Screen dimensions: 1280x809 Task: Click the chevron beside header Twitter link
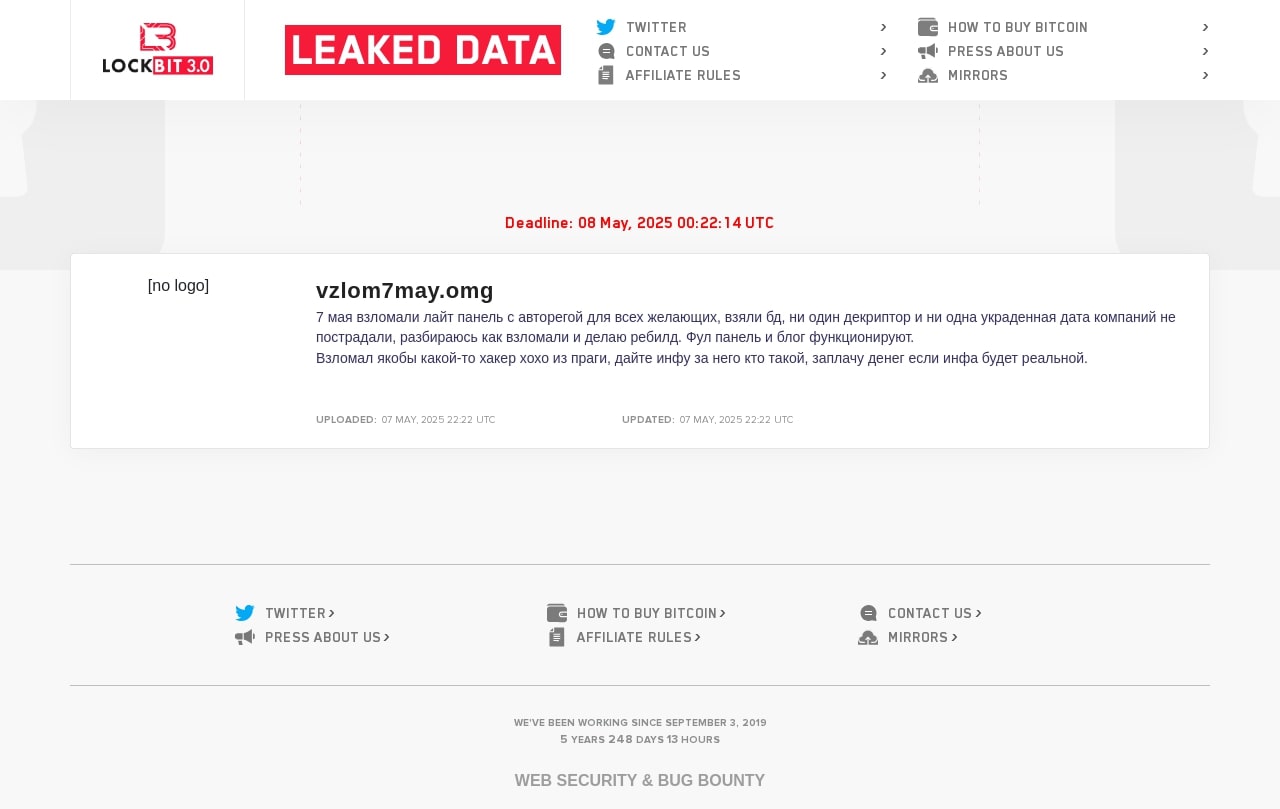[x=884, y=27]
